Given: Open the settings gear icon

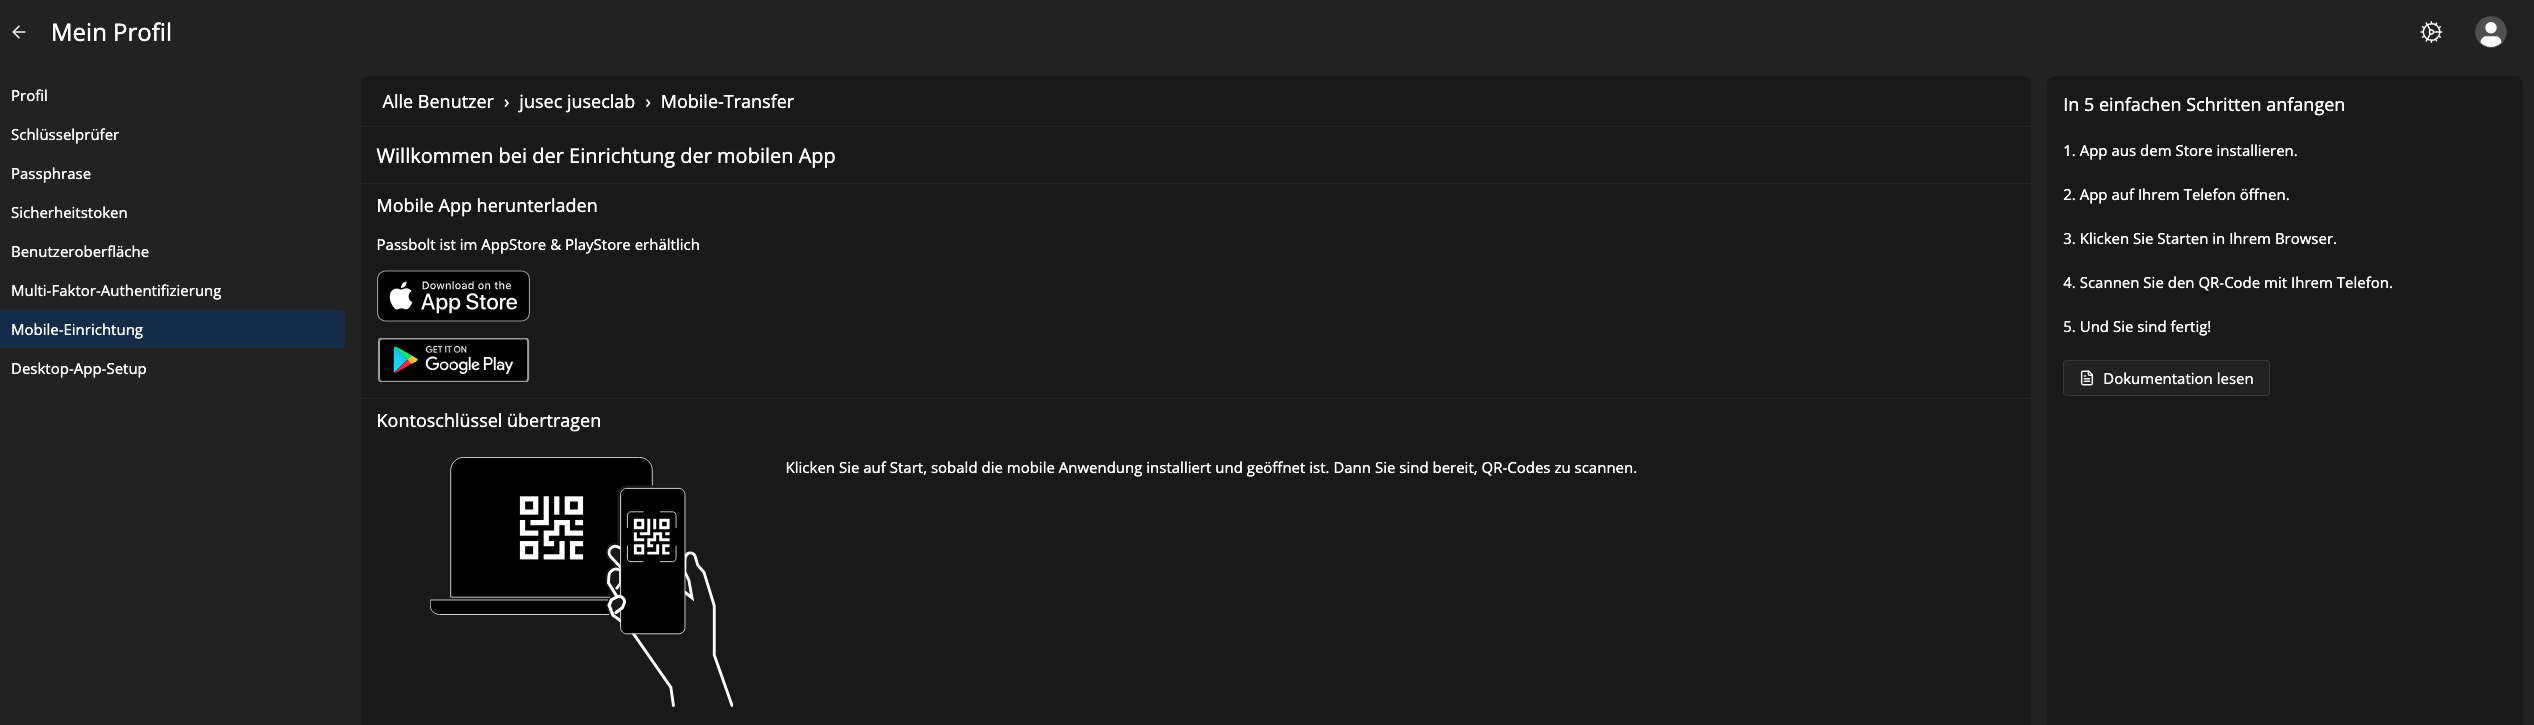Looking at the screenshot, I should click(2431, 33).
